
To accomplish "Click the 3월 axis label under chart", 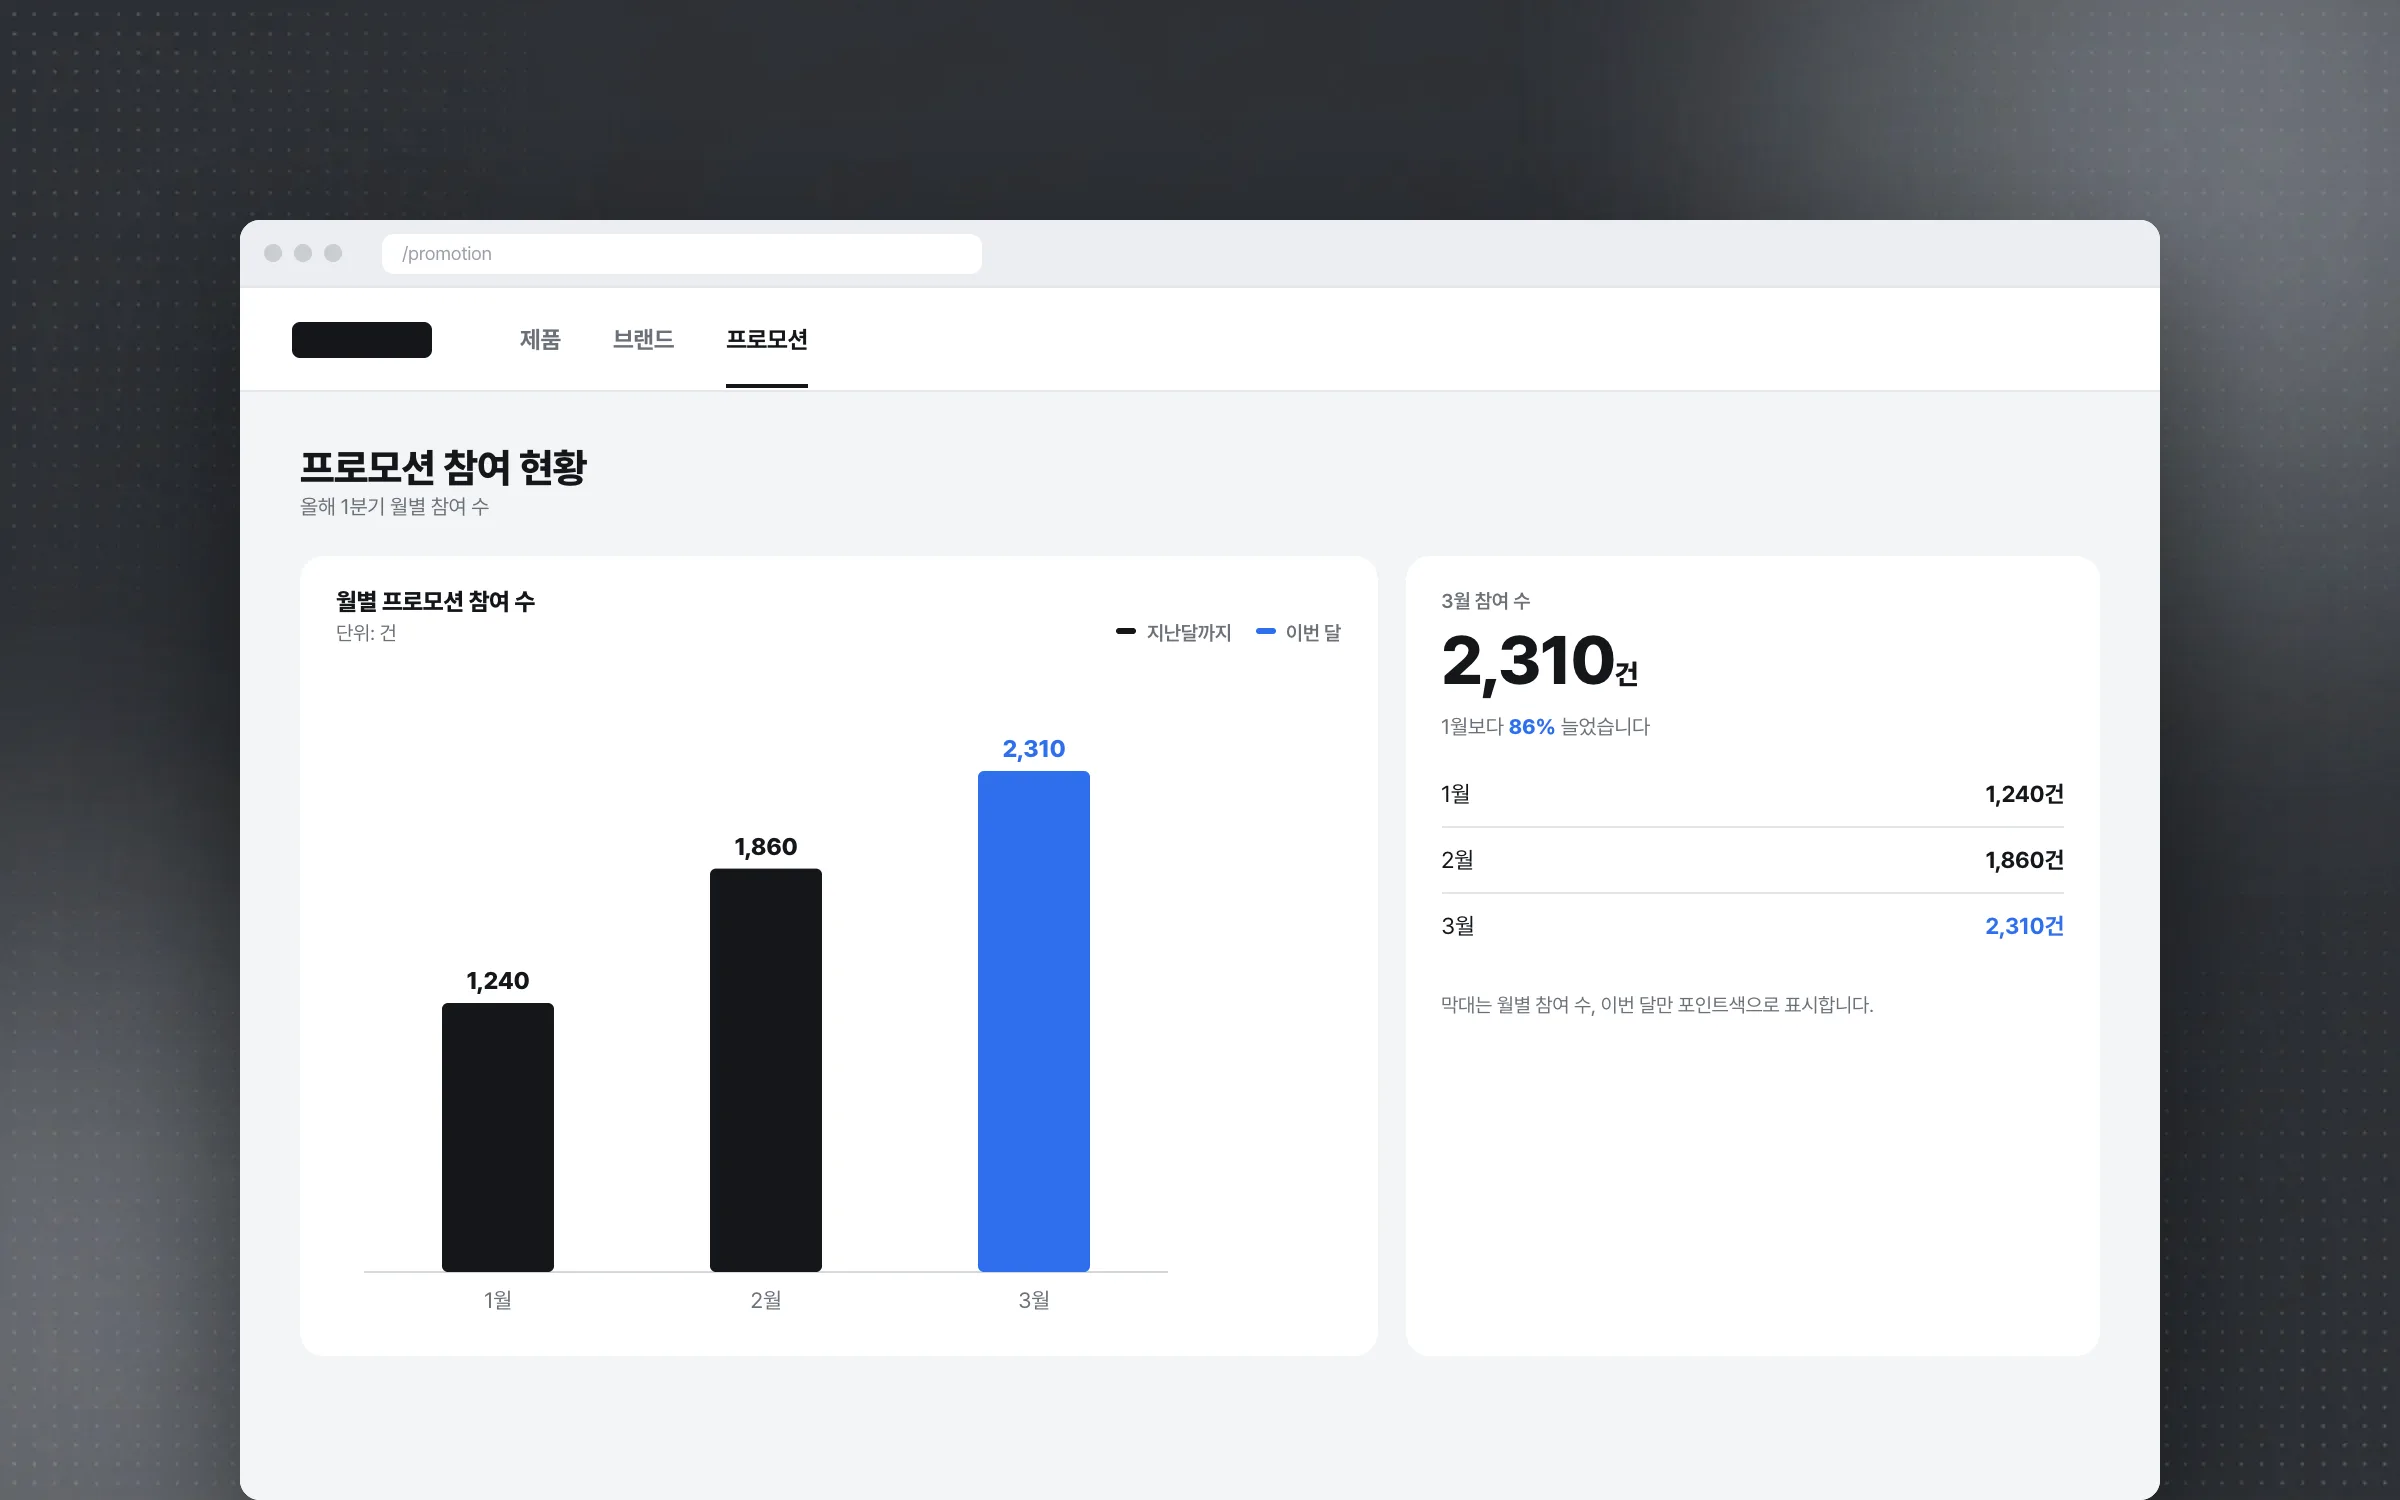I will point(1034,1300).
